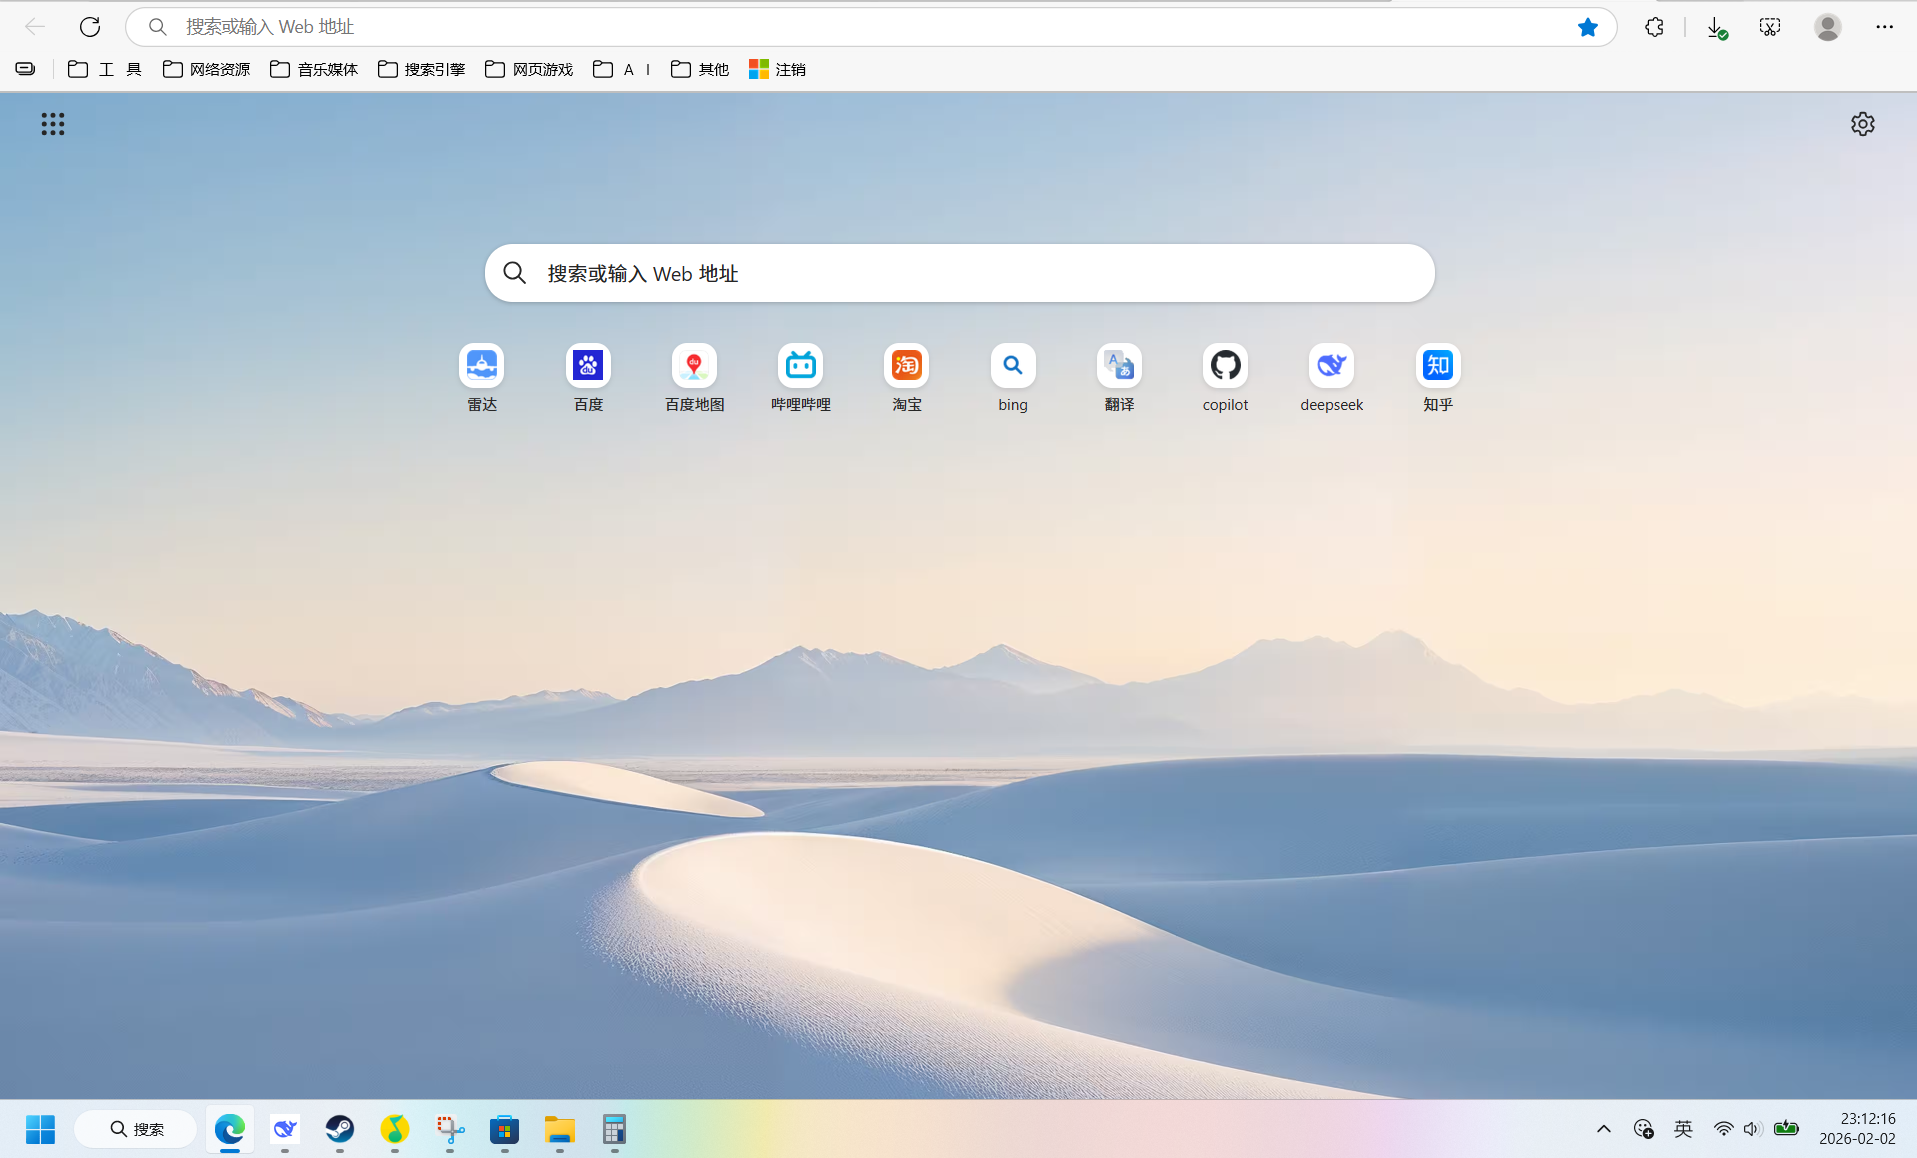Click the central Web search box

(x=960, y=273)
